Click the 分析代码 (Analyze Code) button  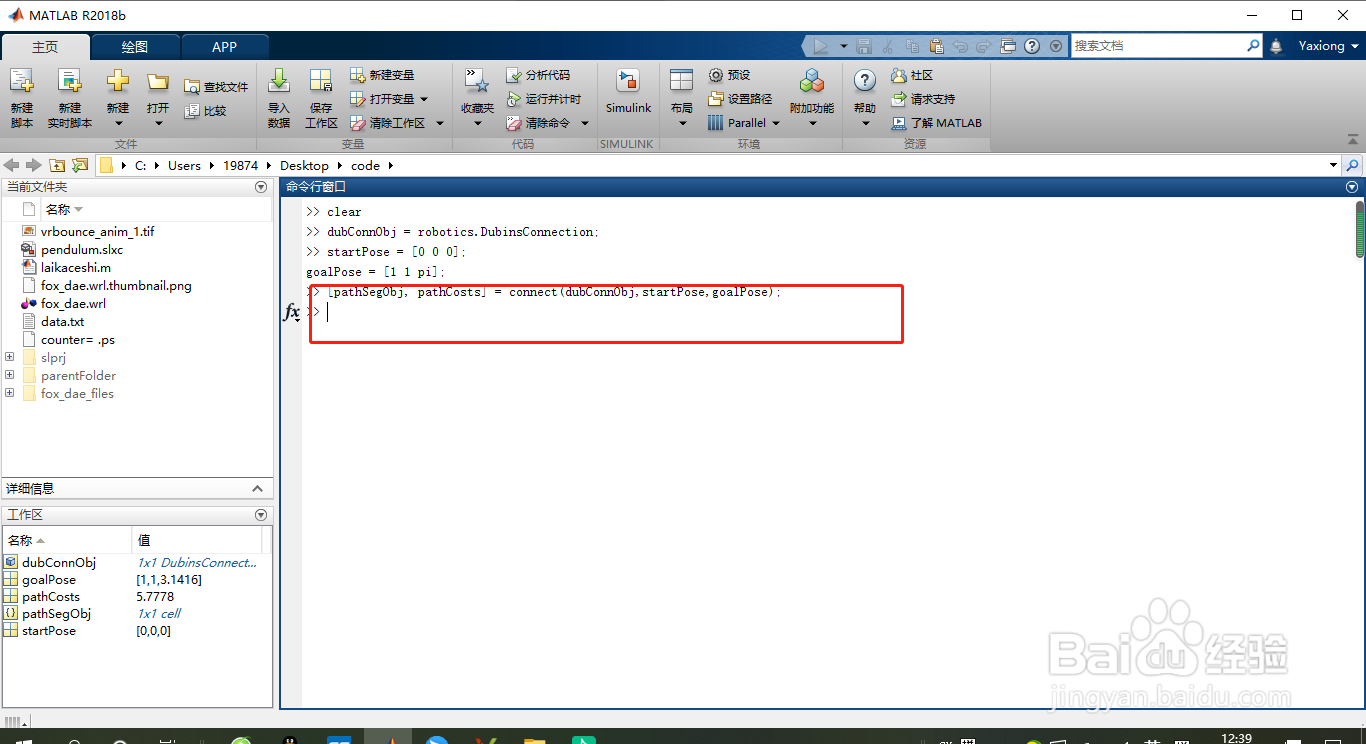click(538, 75)
